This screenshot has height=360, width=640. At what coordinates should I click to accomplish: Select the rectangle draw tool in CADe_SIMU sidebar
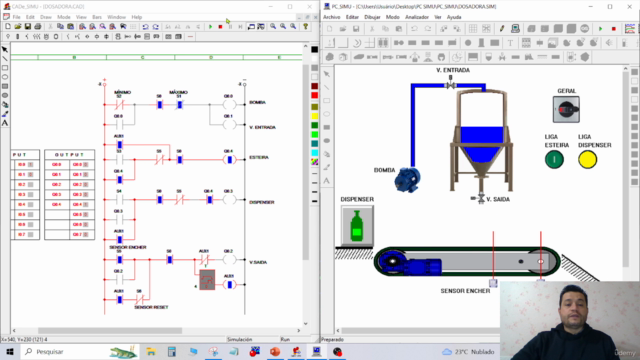point(5,68)
